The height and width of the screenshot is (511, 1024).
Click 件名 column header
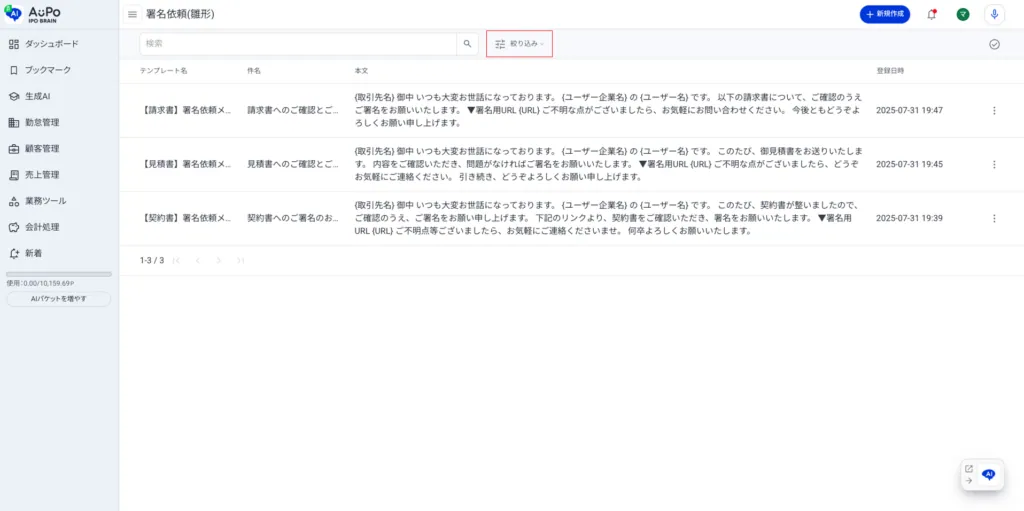pos(254,71)
